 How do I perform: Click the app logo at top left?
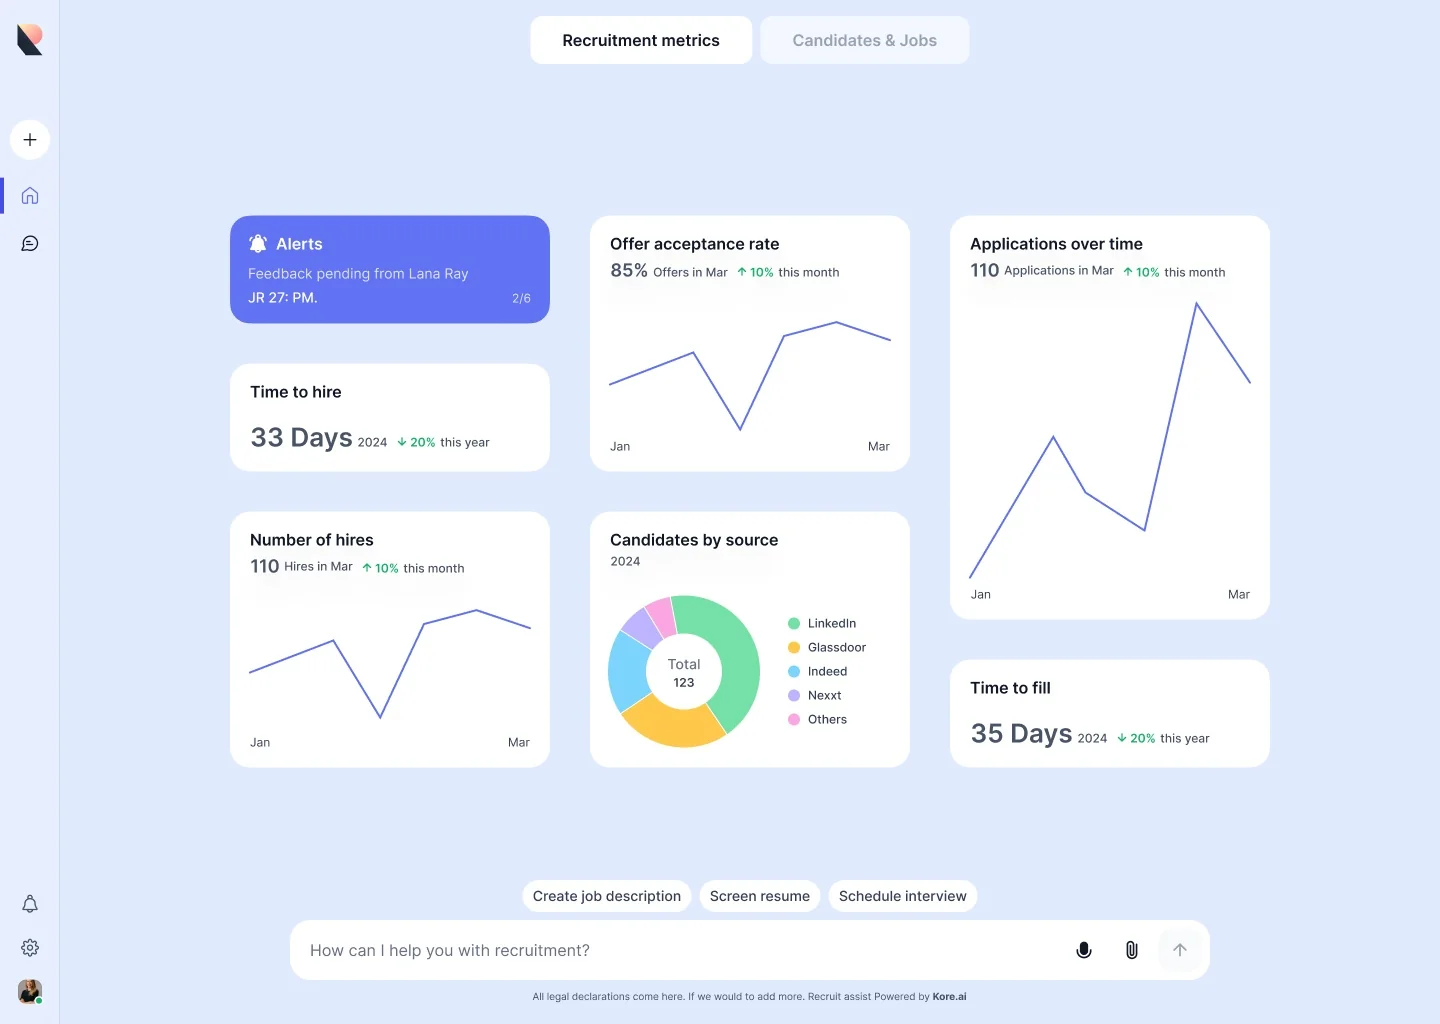click(29, 38)
